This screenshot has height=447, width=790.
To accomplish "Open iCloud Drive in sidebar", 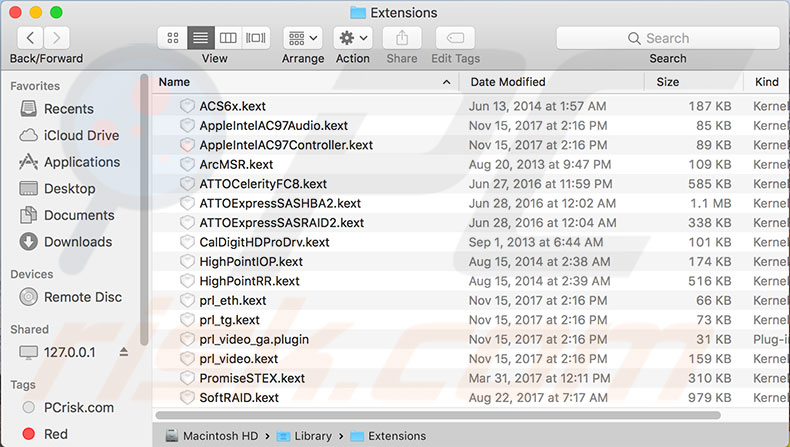I will (x=69, y=136).
